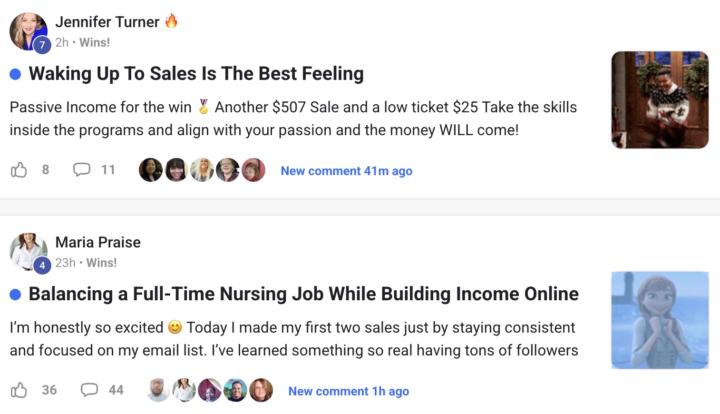The width and height of the screenshot is (720, 414).
Task: Click the level 7 badge on Jennifer's avatar
Action: pyautogui.click(x=41, y=45)
